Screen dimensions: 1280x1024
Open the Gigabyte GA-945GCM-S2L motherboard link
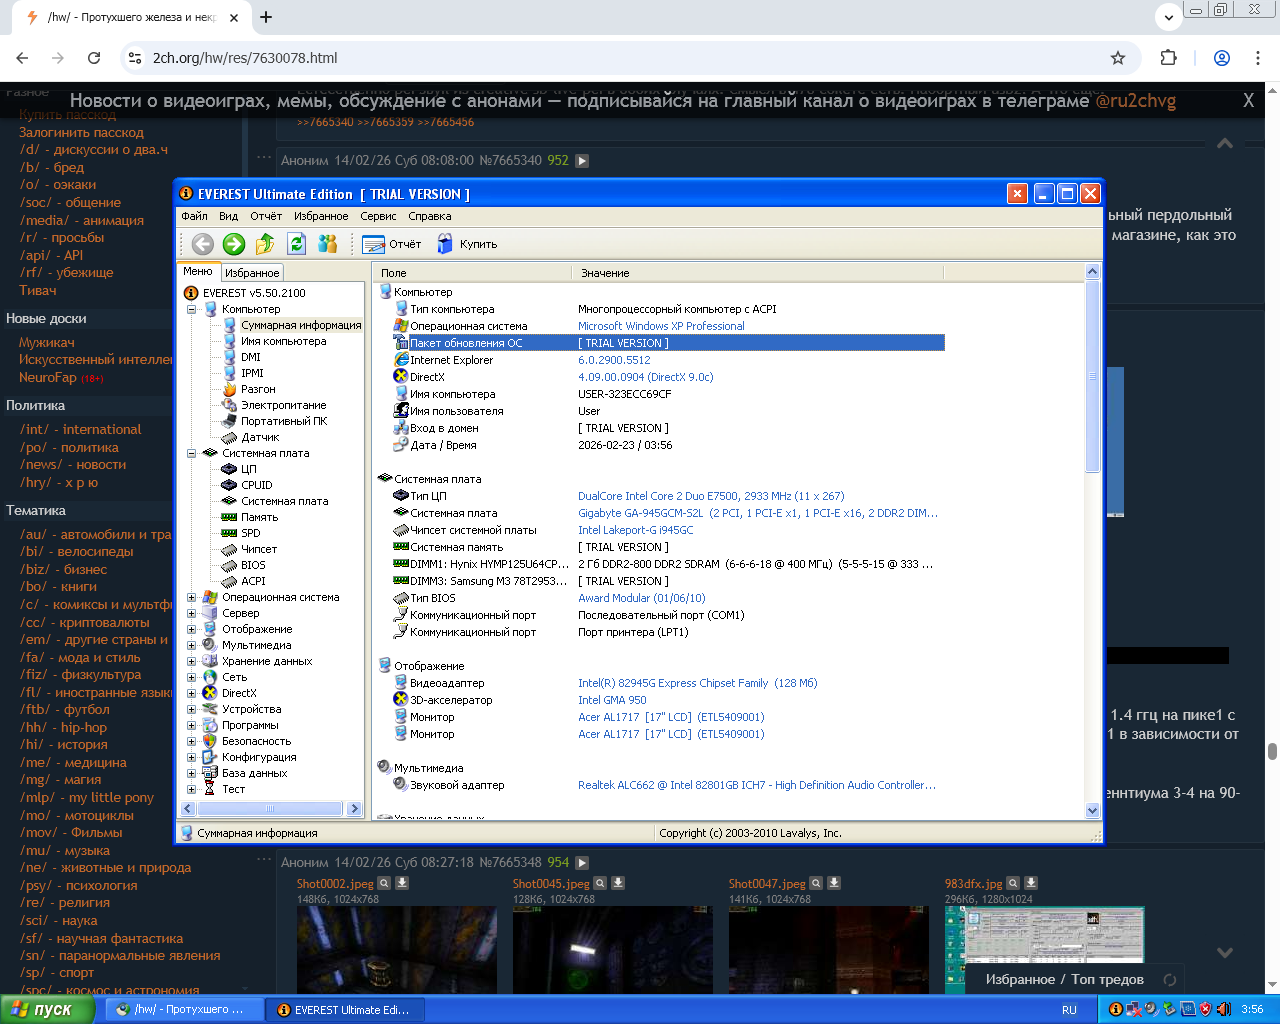point(758,513)
